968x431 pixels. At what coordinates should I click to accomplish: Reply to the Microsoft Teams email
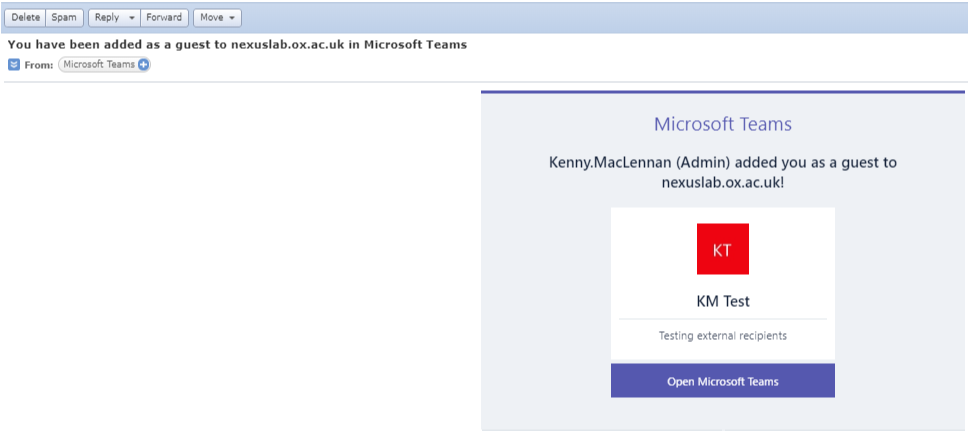tap(106, 18)
